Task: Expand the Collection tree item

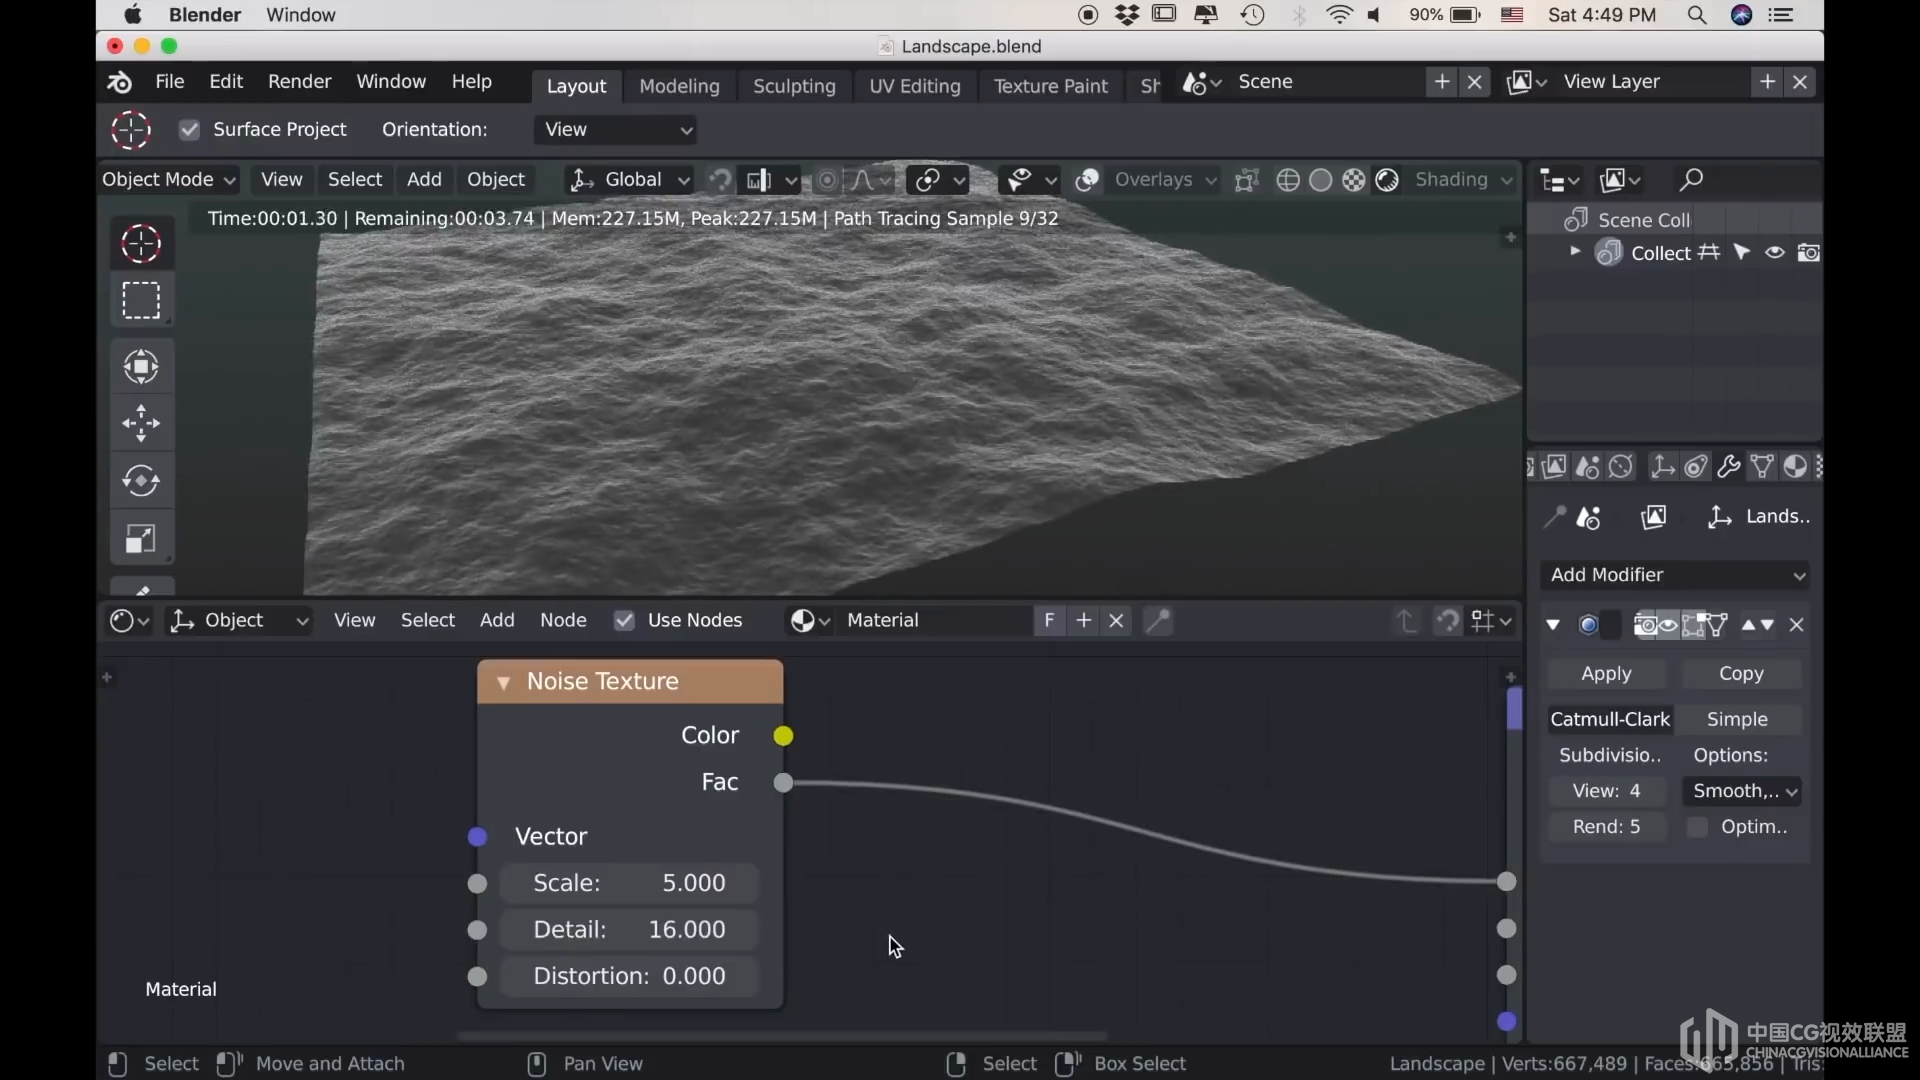Action: [x=1575, y=252]
